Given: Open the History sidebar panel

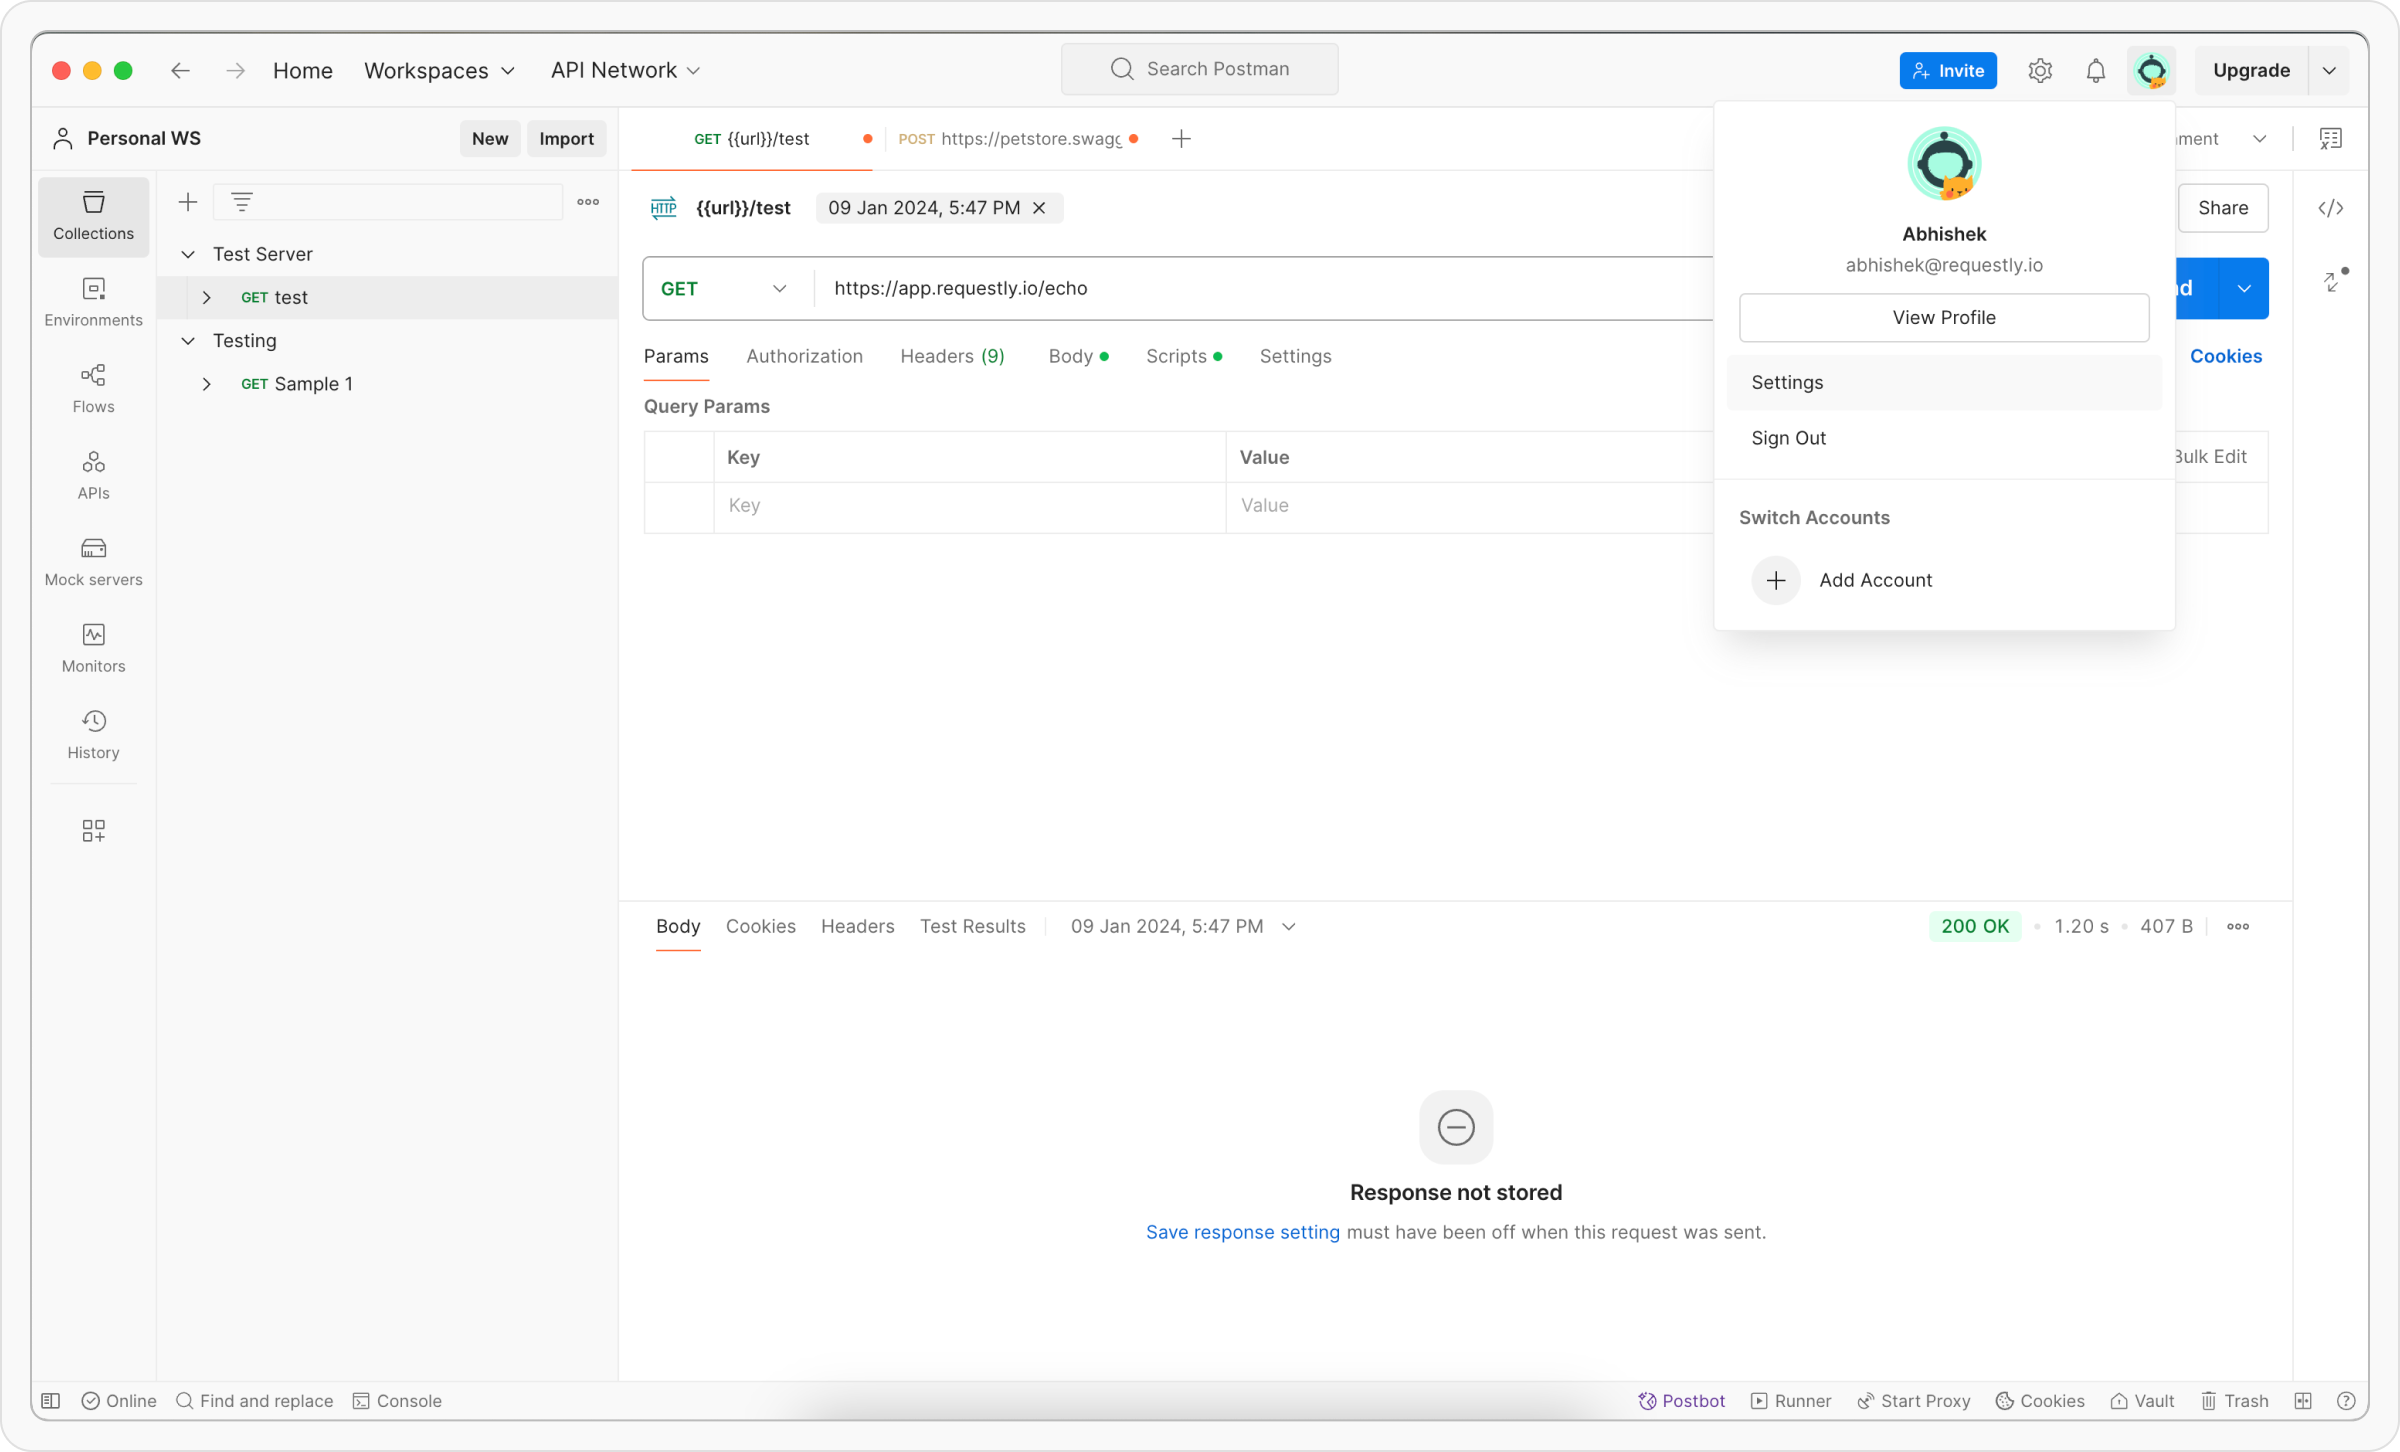Looking at the screenshot, I should 93,734.
